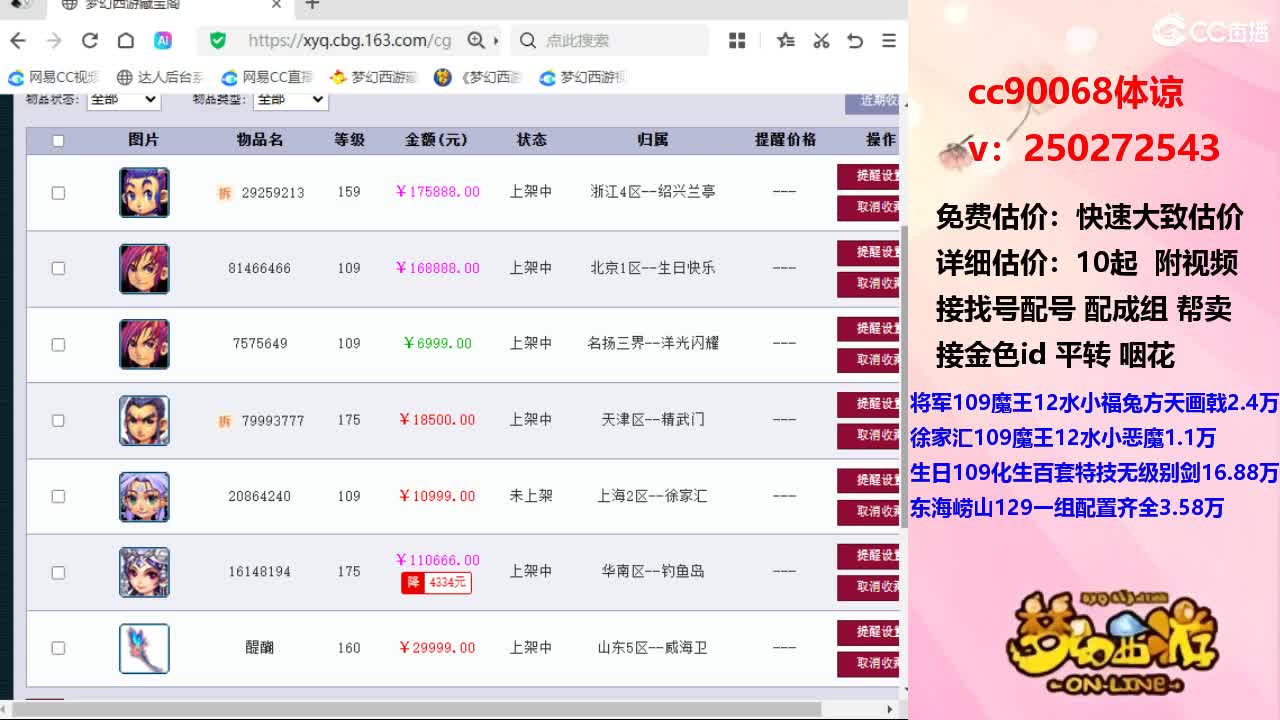
Task: Open the browser hamburger menu
Action: (x=888, y=41)
